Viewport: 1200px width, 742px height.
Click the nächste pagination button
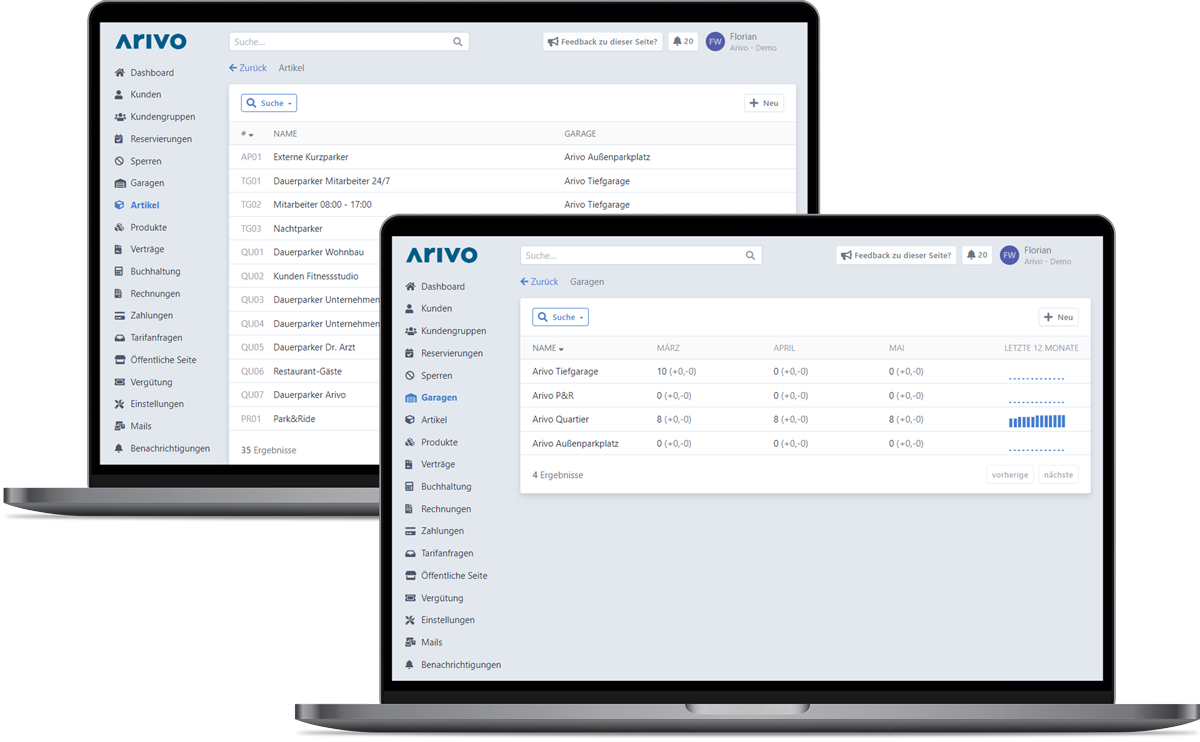pos(1058,475)
